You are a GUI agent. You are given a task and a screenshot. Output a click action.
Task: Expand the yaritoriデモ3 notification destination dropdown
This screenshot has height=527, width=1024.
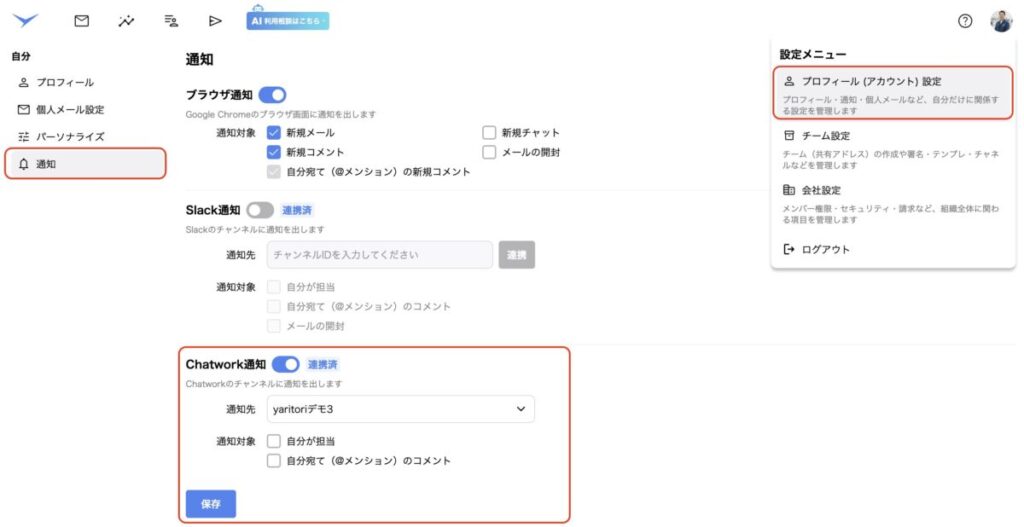point(401,409)
